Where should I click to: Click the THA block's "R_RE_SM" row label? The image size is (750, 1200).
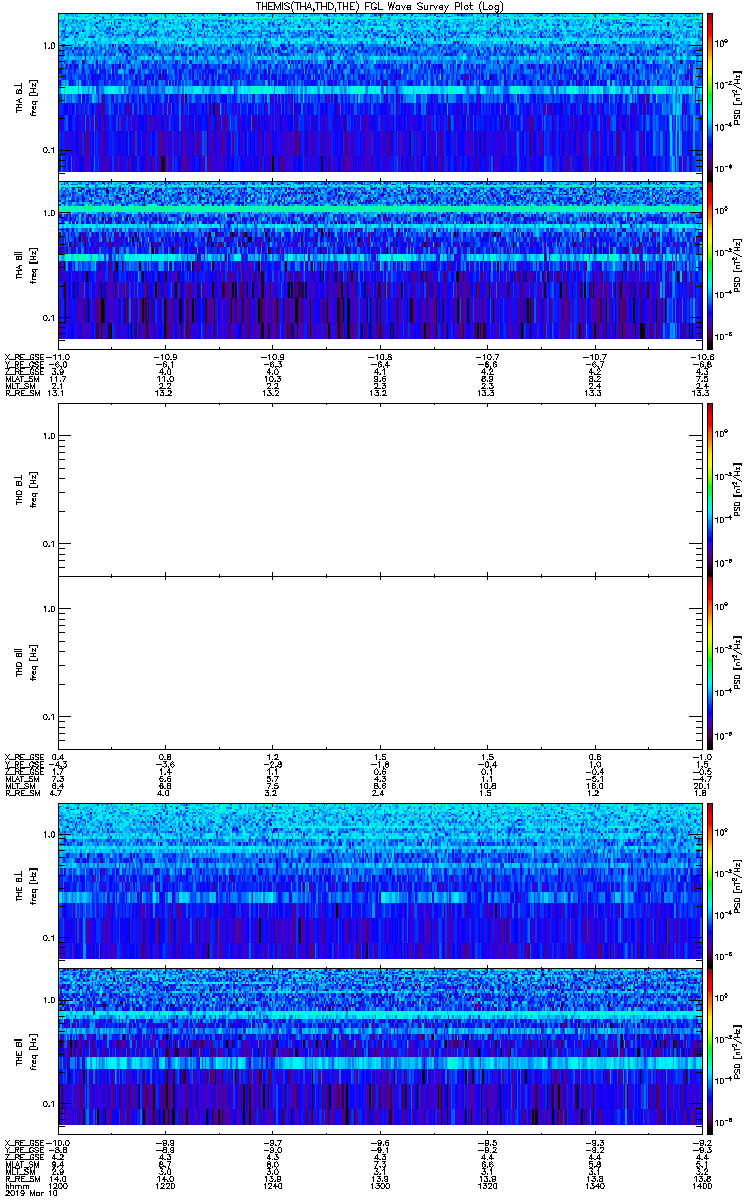[21, 393]
